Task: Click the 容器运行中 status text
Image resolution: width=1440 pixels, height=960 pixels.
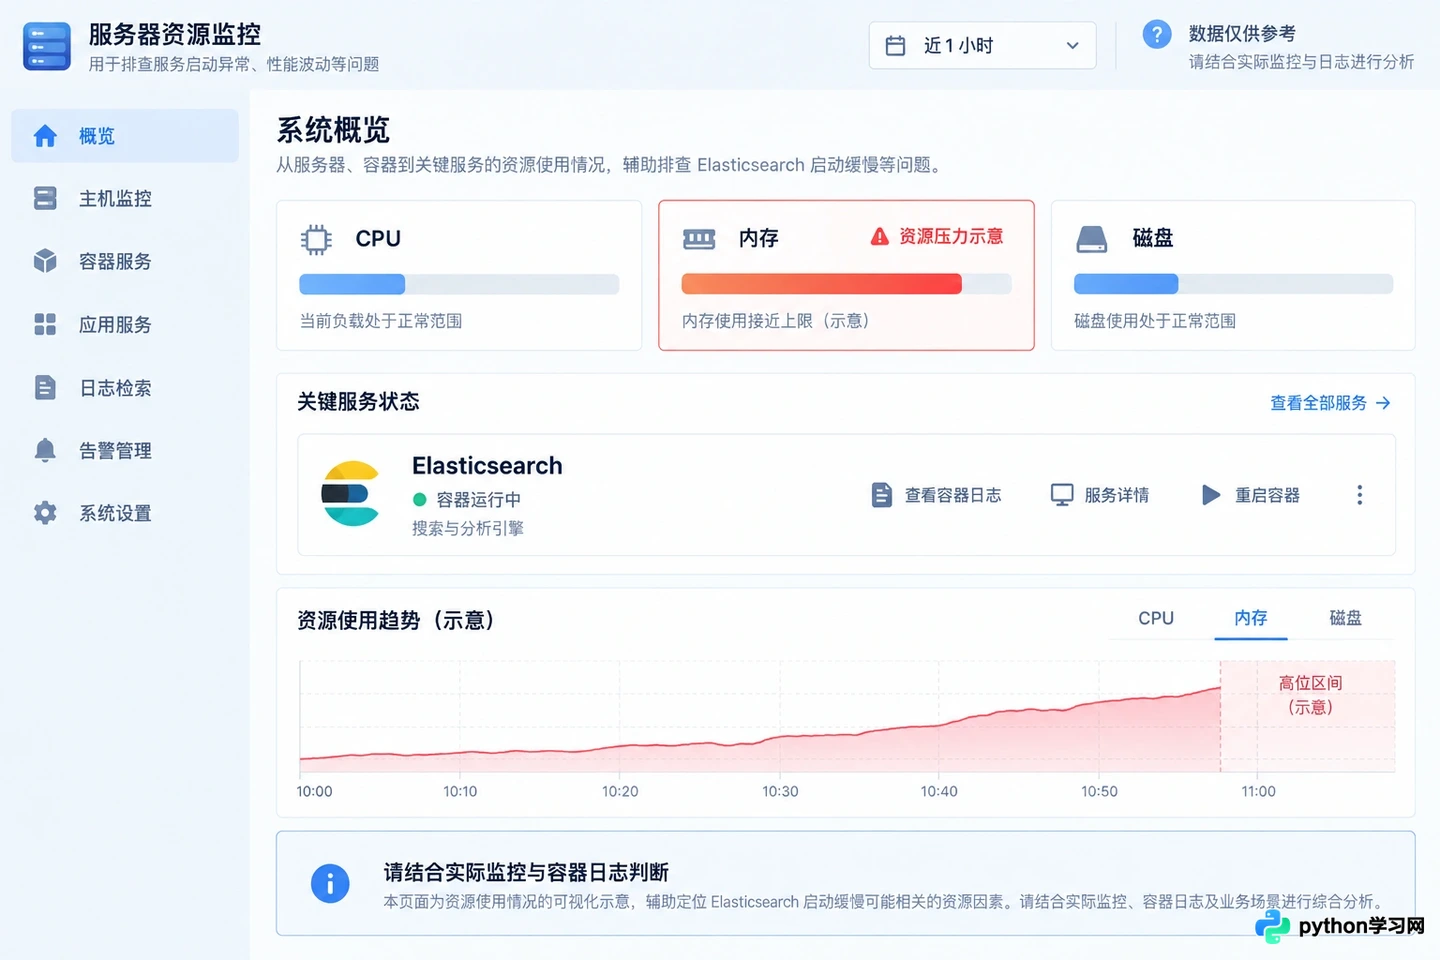Action: (x=478, y=499)
